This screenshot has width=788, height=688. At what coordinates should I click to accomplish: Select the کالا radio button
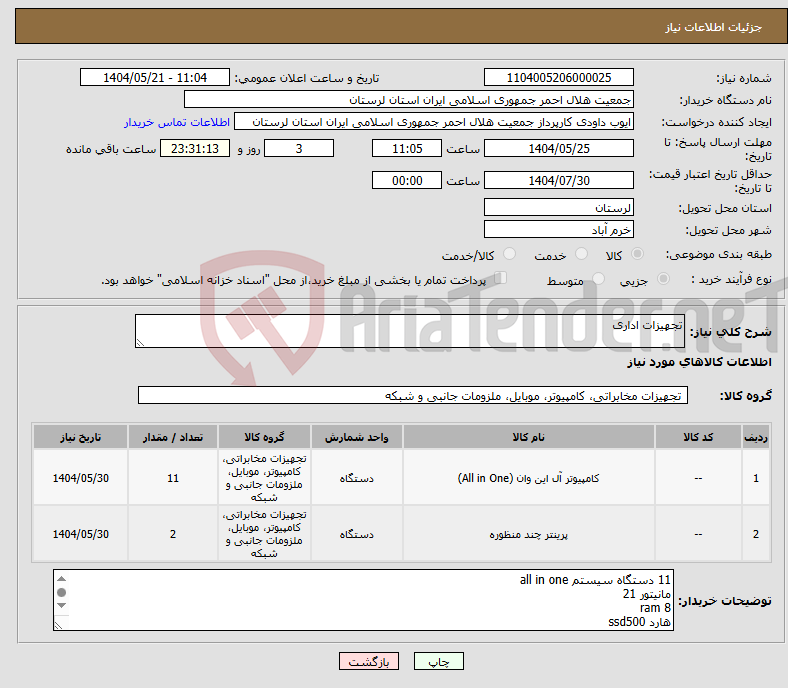[x=637, y=254]
